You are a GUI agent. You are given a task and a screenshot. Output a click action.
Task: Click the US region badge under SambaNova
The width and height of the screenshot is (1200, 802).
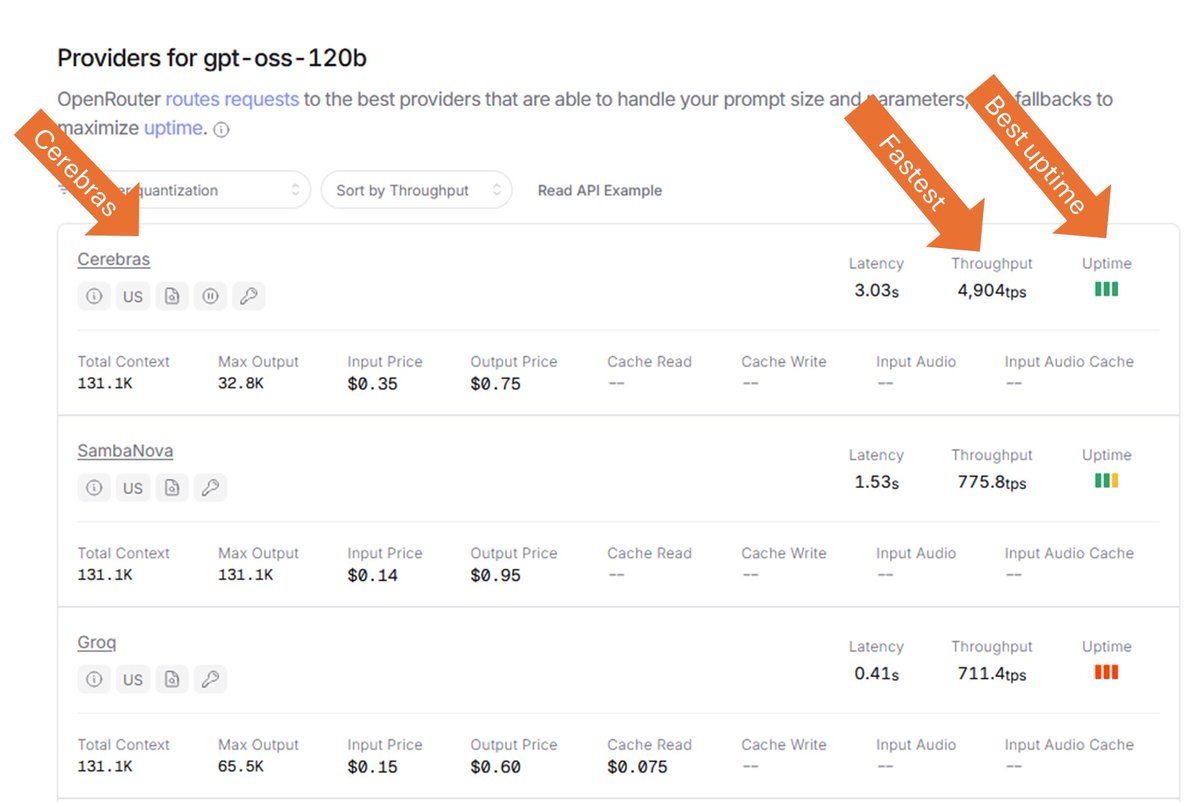pos(133,488)
